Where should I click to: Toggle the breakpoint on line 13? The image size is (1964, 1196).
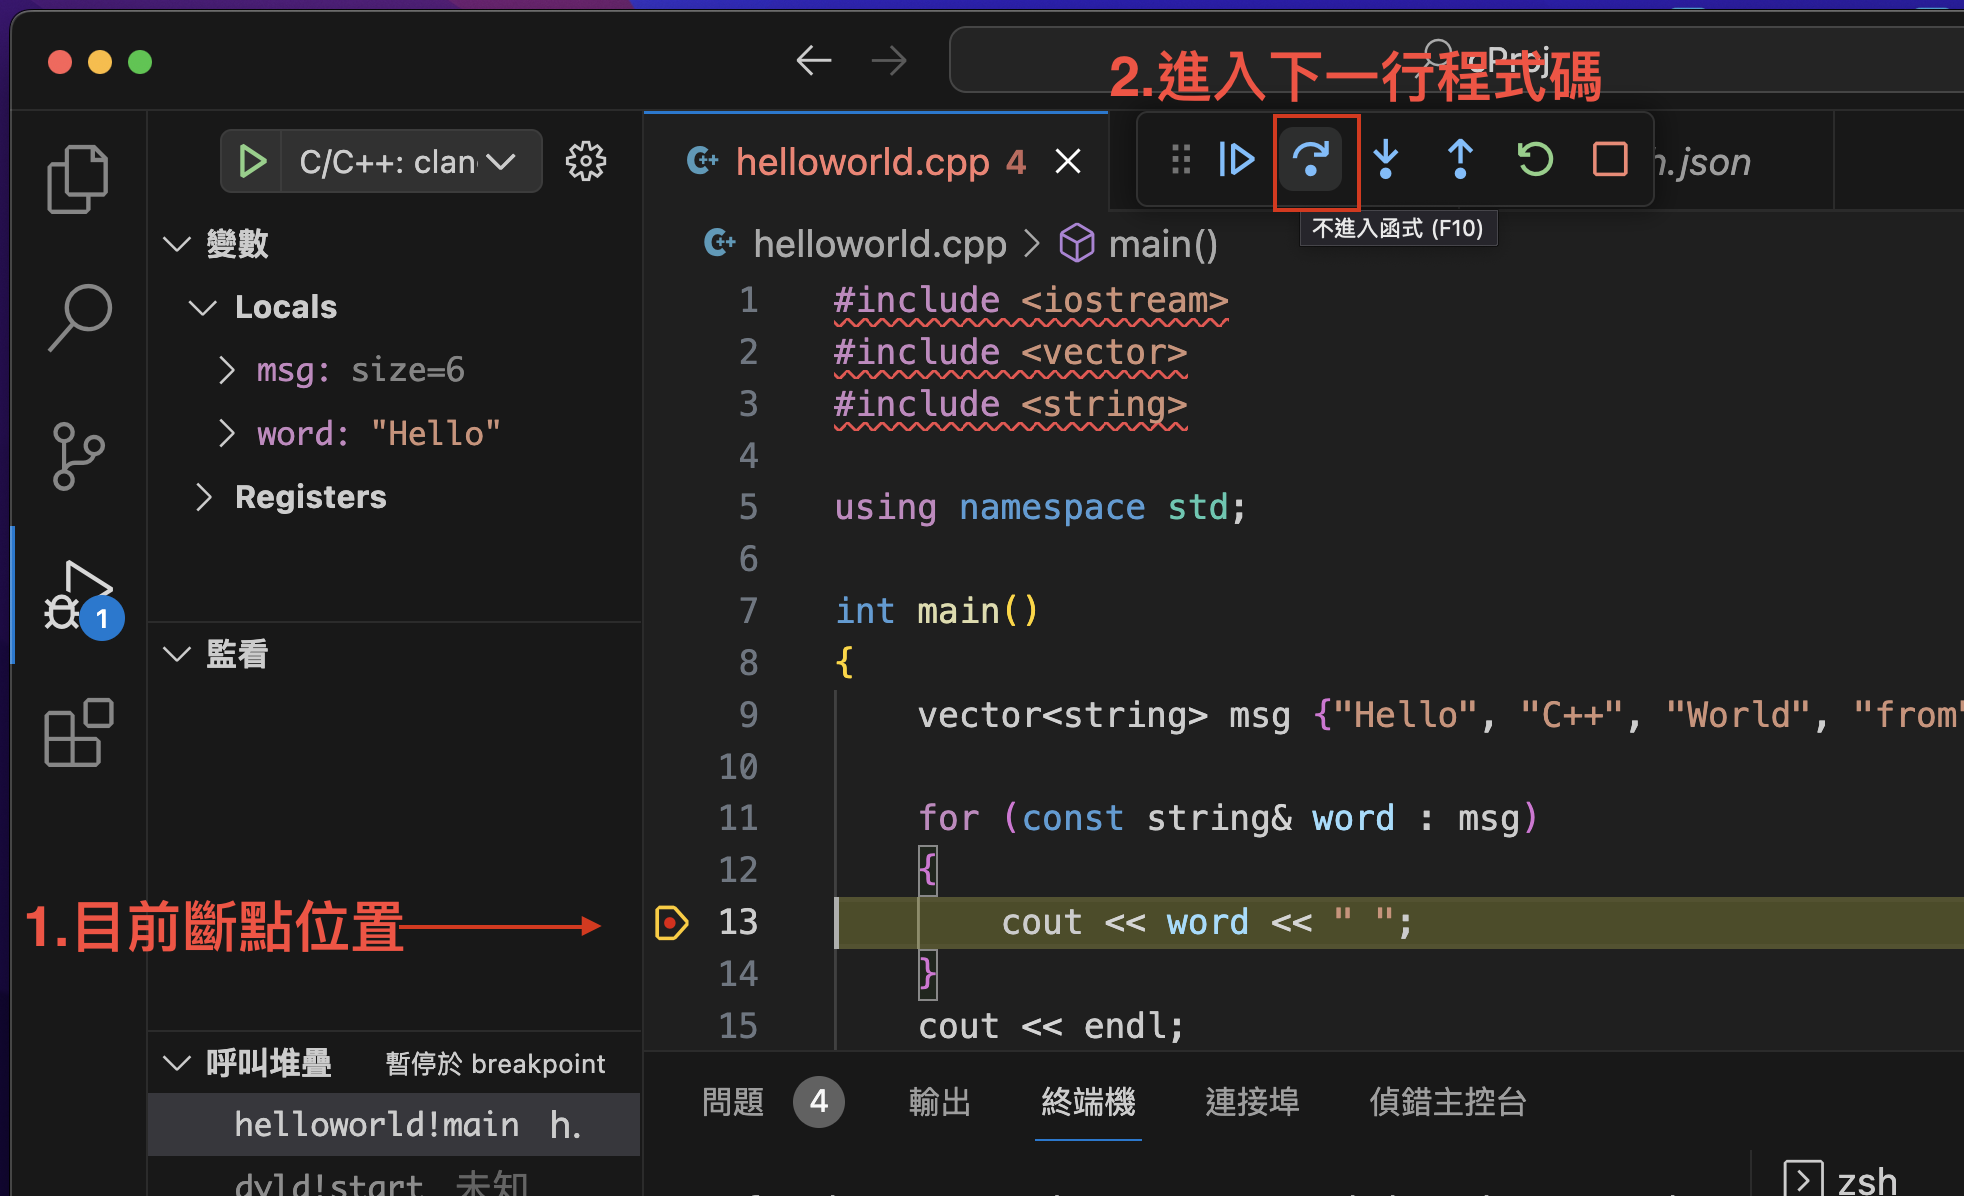click(x=671, y=922)
